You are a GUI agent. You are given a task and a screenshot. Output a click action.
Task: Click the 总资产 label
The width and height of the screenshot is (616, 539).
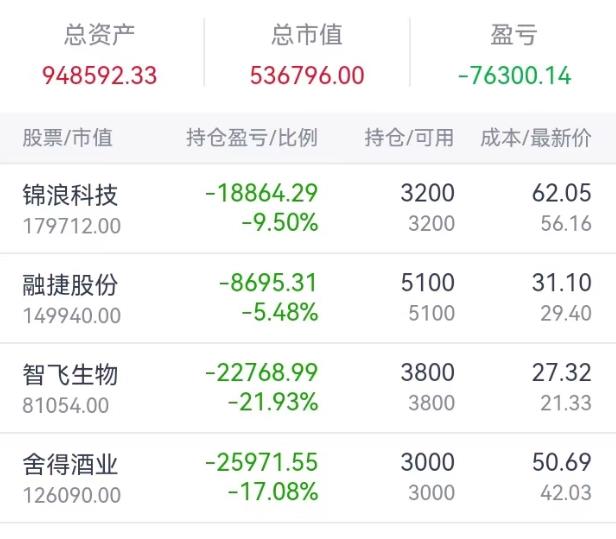pyautogui.click(x=99, y=36)
